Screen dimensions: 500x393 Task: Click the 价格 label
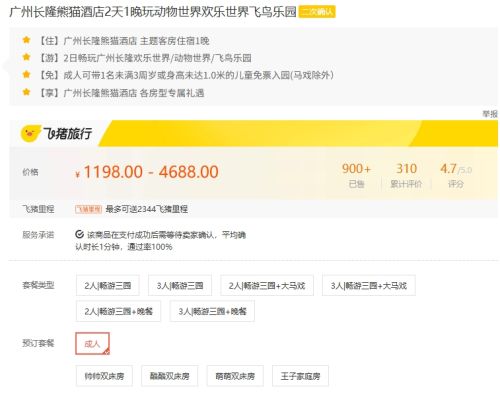pyautogui.click(x=30, y=172)
